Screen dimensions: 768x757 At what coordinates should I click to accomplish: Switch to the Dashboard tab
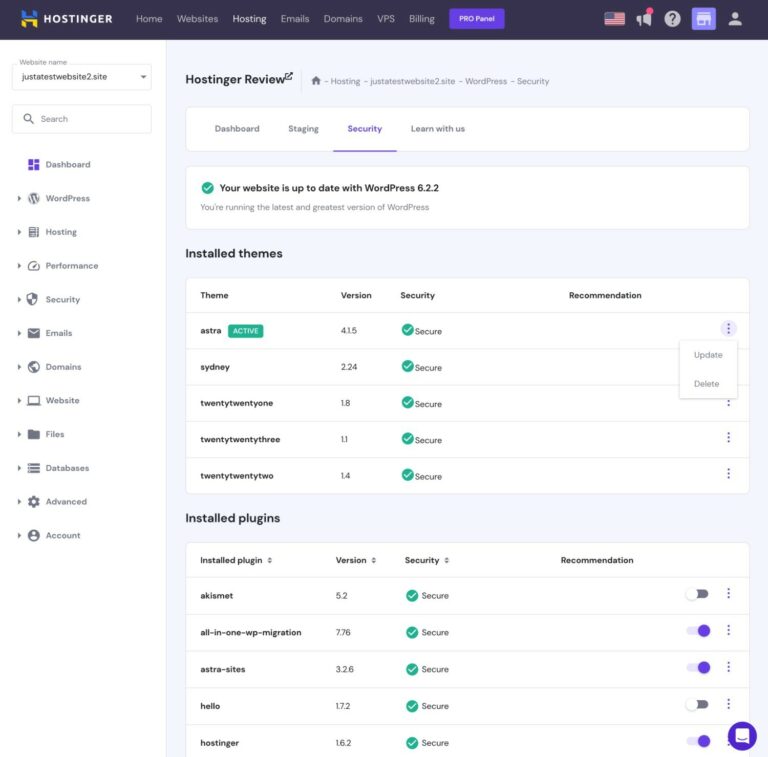coord(237,129)
